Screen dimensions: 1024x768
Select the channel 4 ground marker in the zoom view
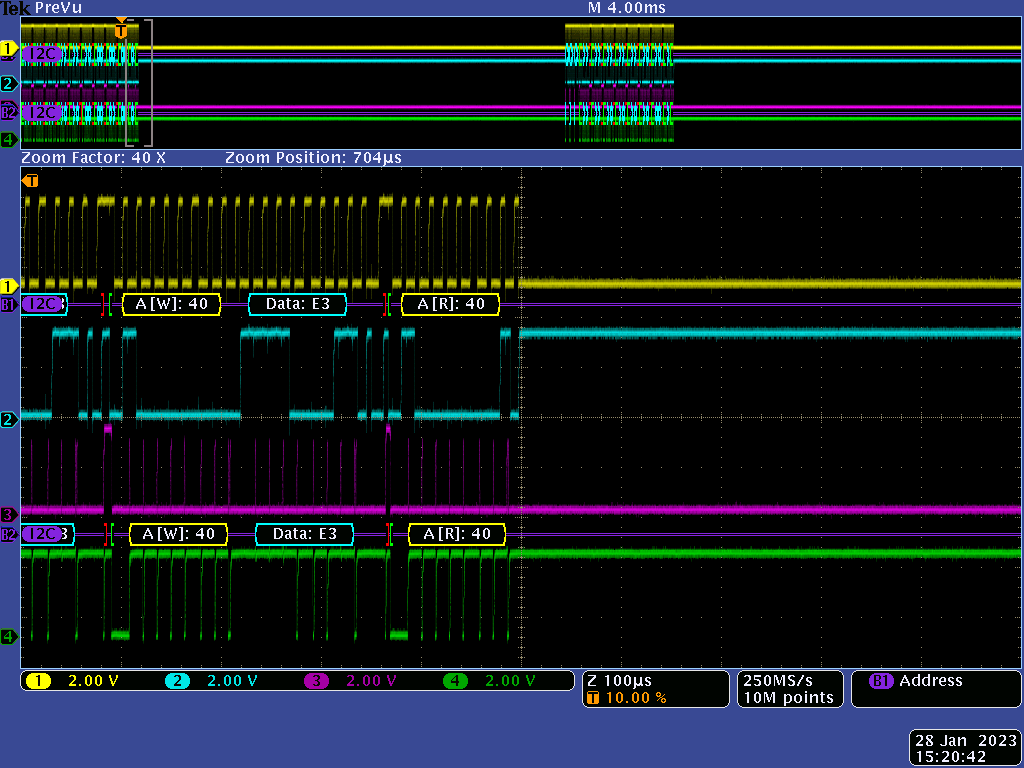8,636
